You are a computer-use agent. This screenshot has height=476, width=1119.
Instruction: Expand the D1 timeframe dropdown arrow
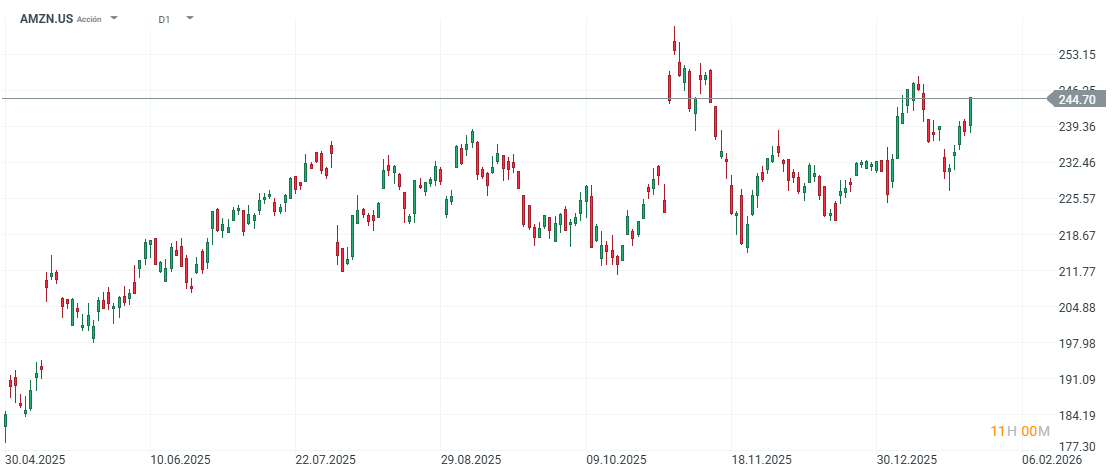click(190, 18)
